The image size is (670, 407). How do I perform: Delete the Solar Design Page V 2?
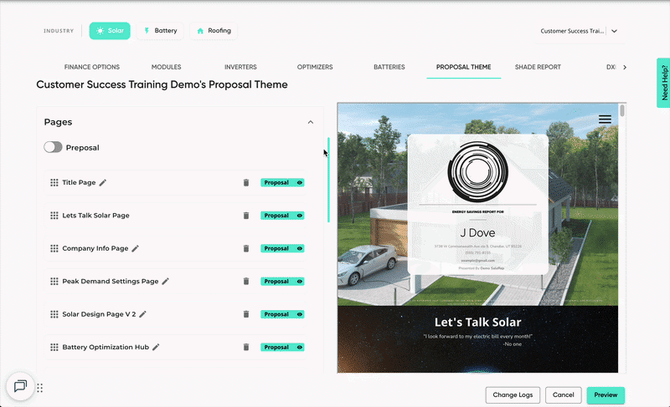[246, 314]
